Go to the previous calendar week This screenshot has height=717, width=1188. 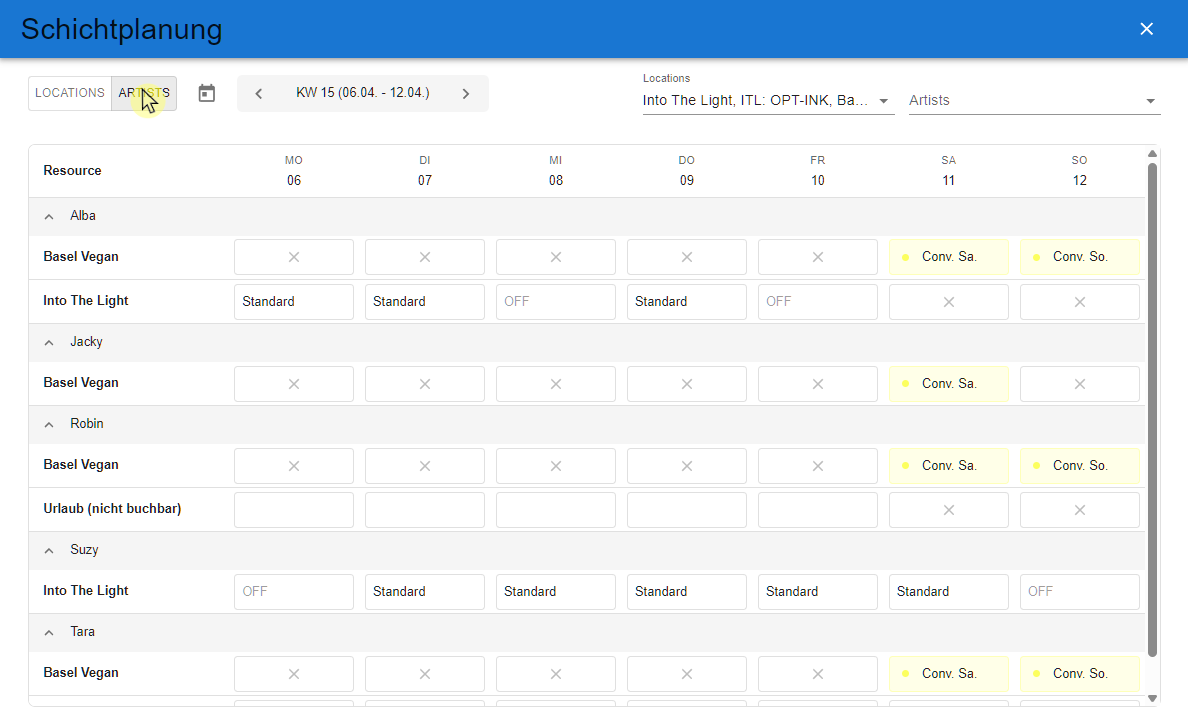pyautogui.click(x=258, y=93)
